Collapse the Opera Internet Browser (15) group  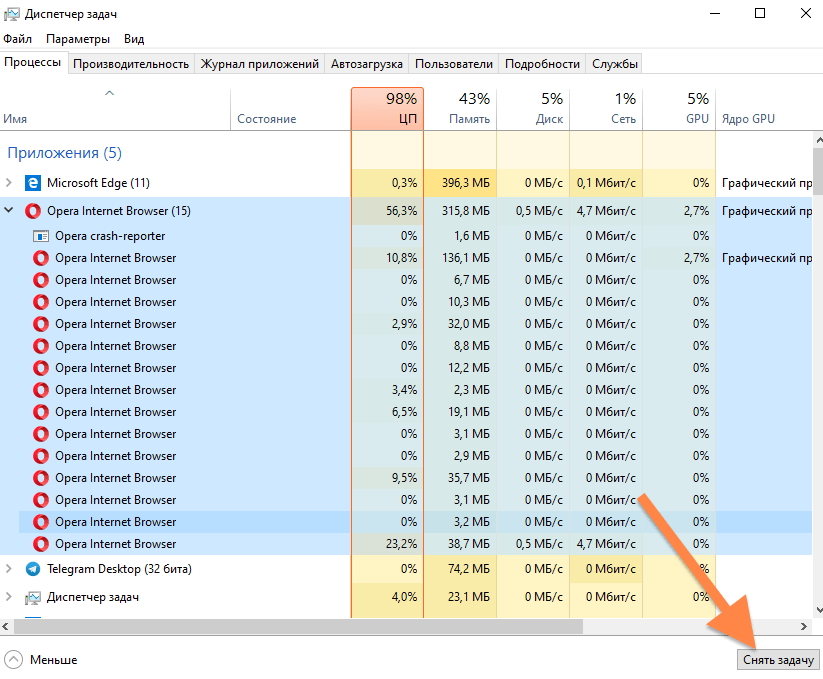[x=8, y=210]
